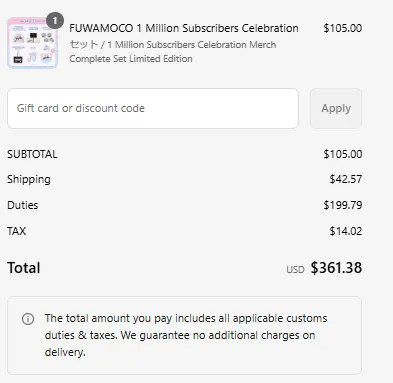Click the $14.02 tax amount
Viewport: 393px width, 383px height.
point(346,231)
